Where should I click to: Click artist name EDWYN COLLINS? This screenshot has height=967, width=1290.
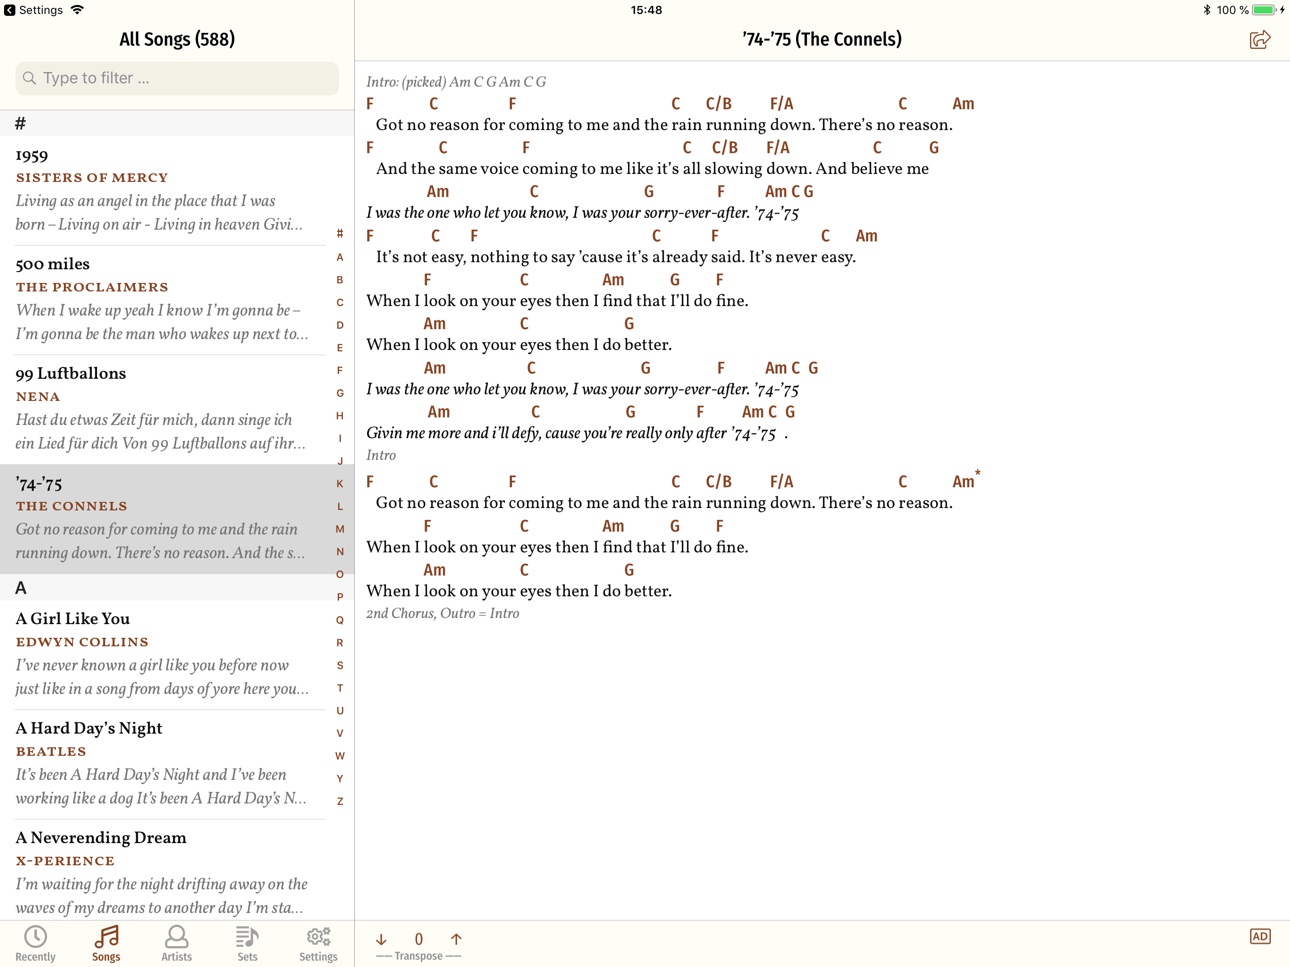[x=82, y=642]
